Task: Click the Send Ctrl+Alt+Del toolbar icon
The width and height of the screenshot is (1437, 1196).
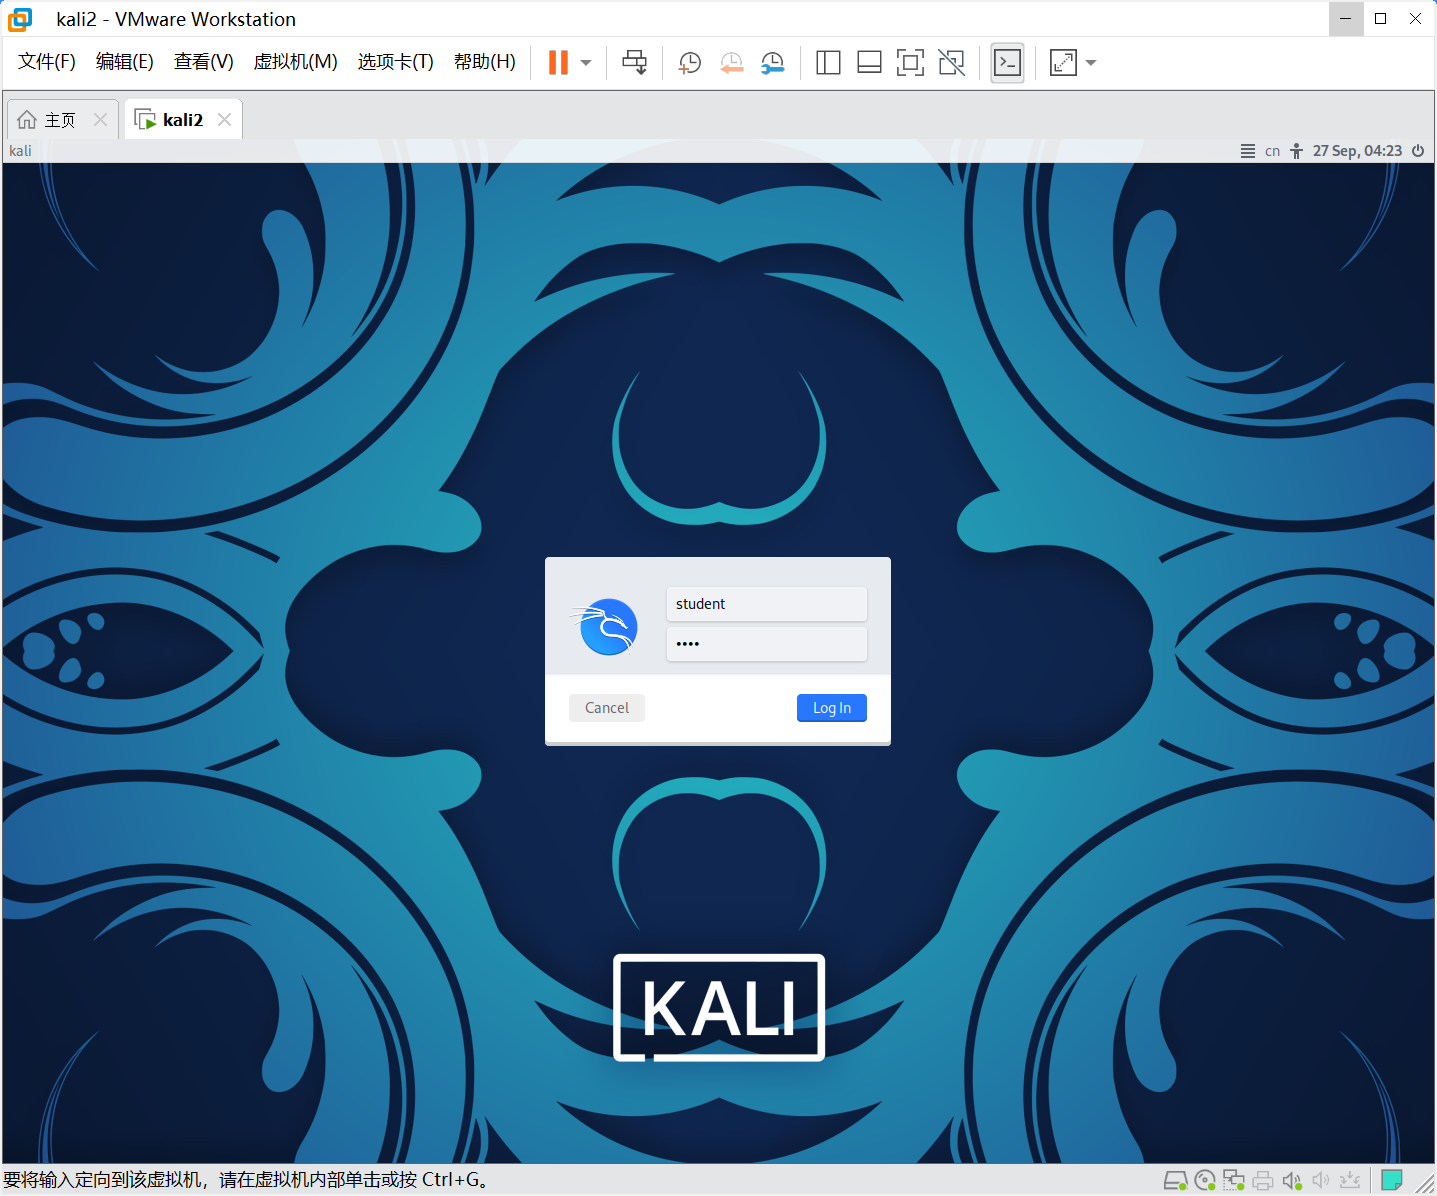Action: [634, 63]
